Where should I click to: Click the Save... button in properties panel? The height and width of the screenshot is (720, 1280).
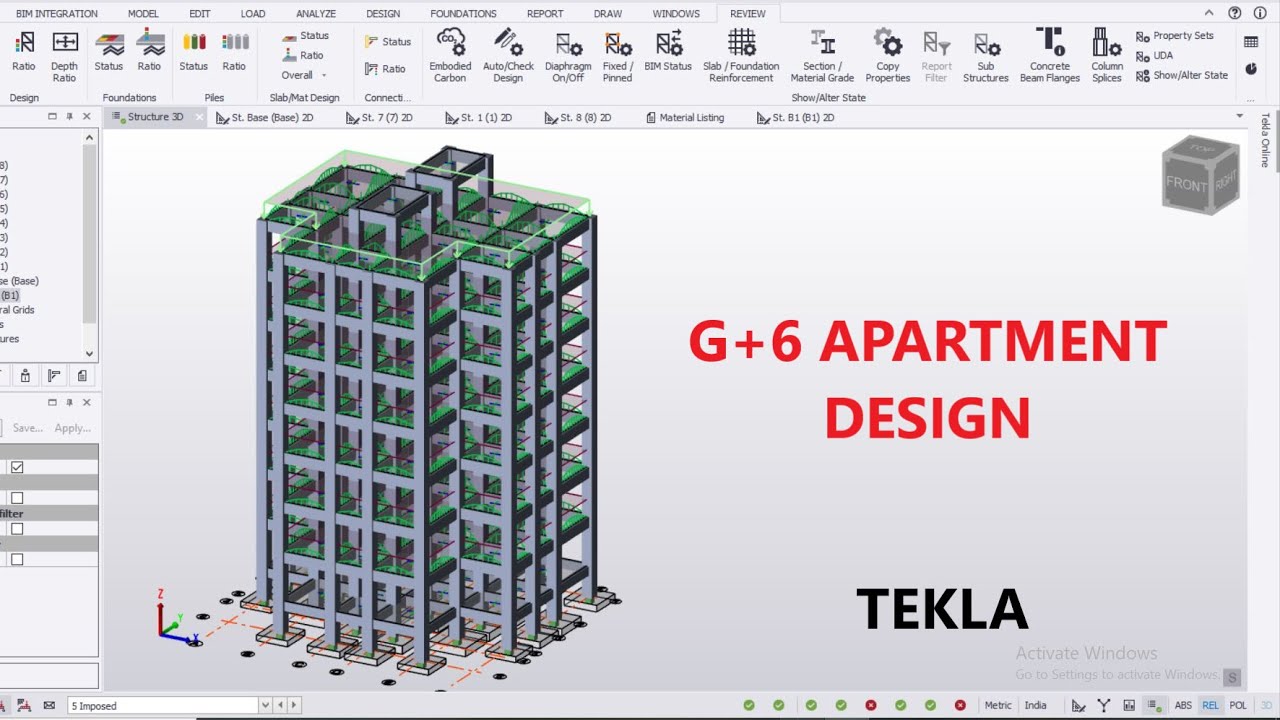(x=27, y=428)
